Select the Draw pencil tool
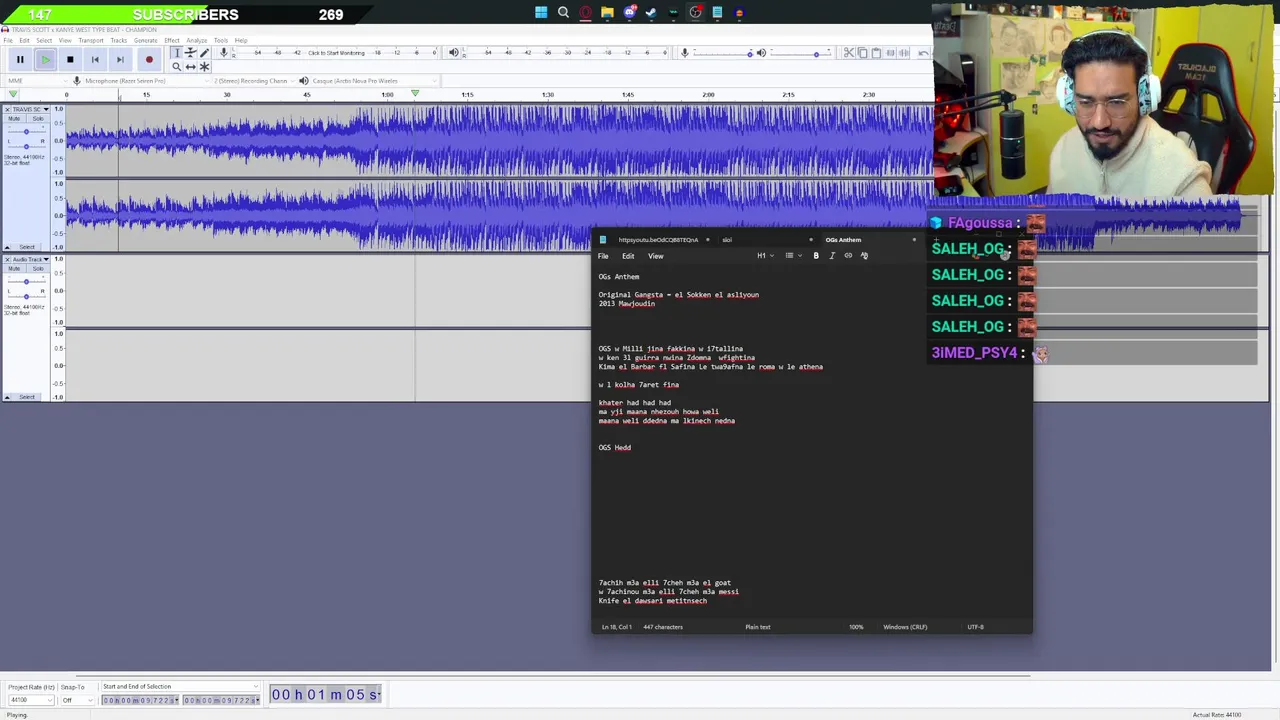The width and height of the screenshot is (1280, 720). pos(204,52)
